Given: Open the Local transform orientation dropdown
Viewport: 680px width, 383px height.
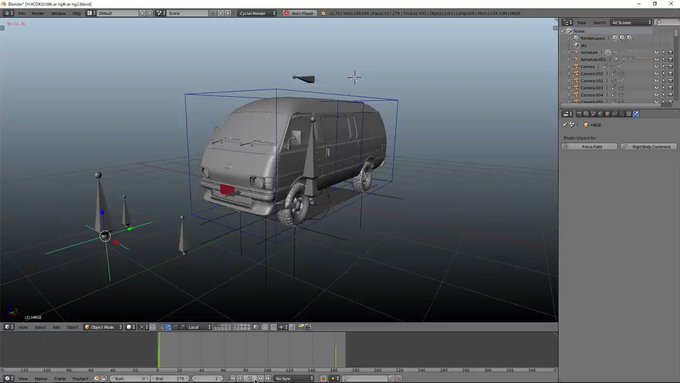Looking at the screenshot, I should click(x=199, y=327).
